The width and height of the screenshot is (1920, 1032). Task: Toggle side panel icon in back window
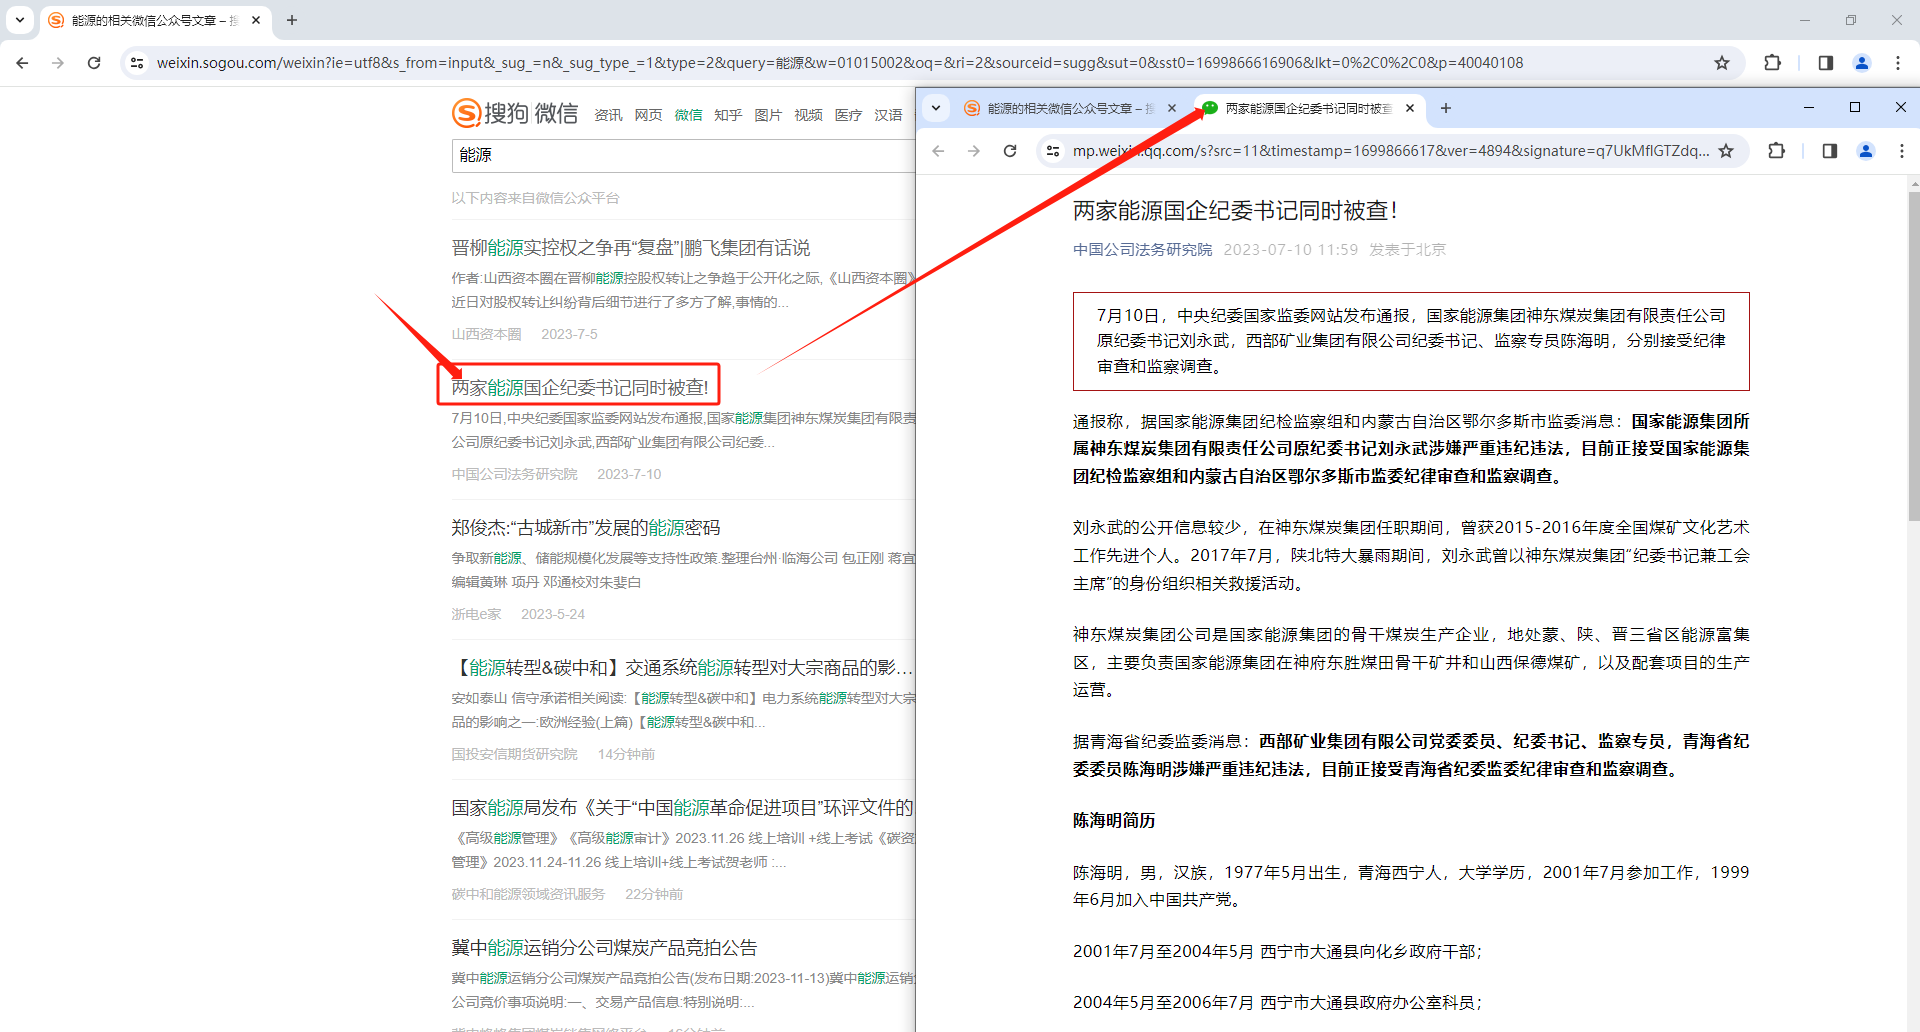tap(1826, 63)
